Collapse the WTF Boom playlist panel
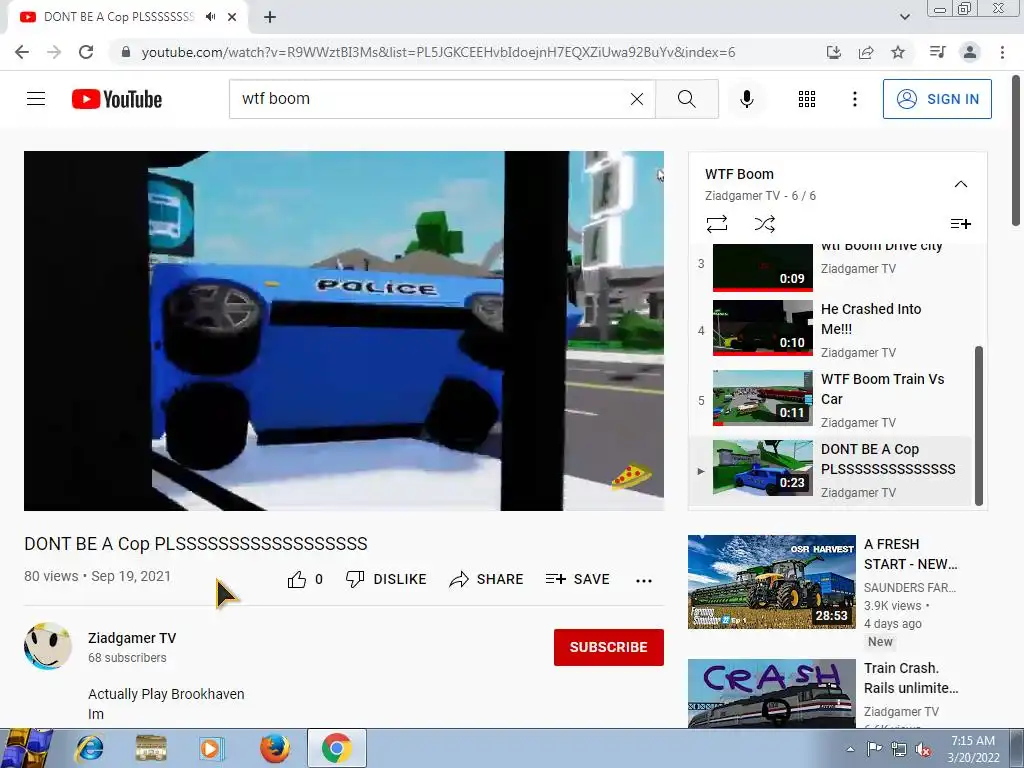 coord(961,184)
